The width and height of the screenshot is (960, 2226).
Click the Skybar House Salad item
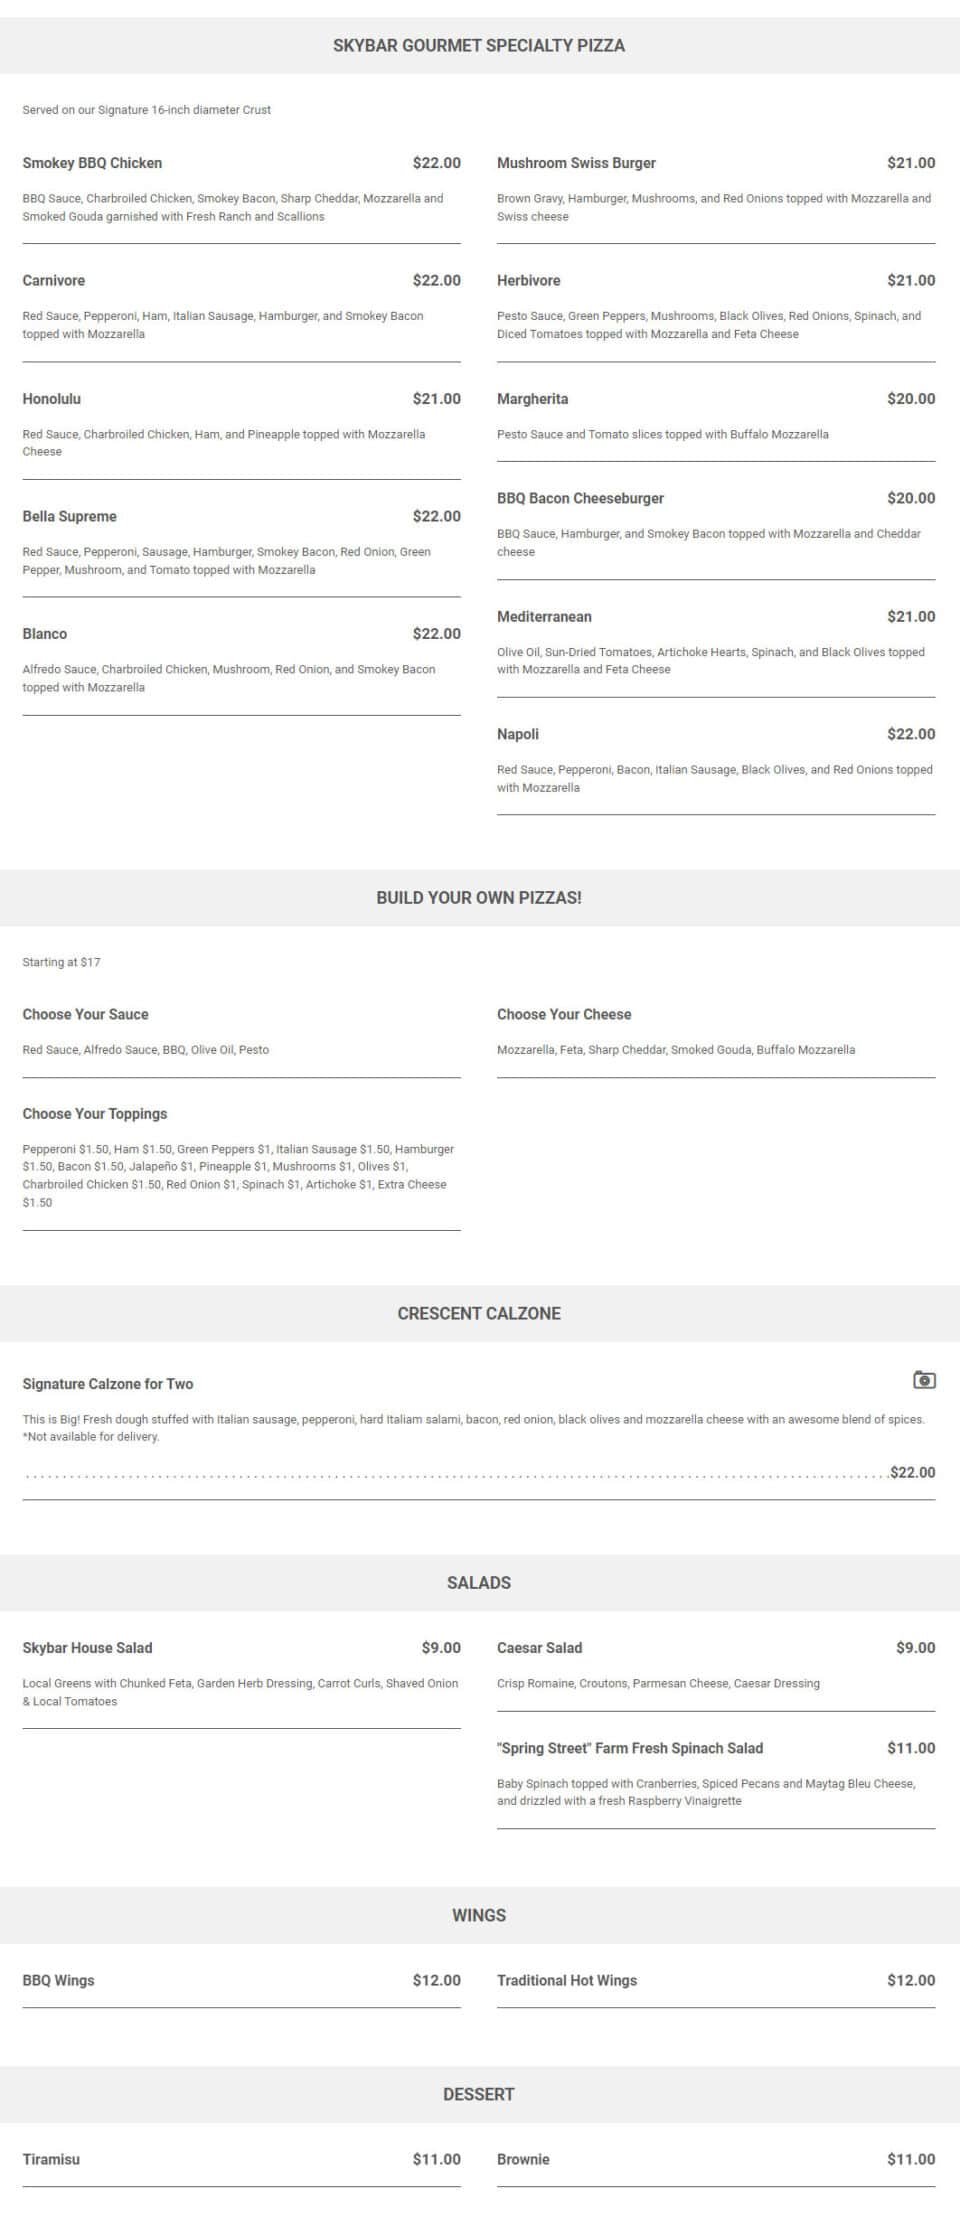88,1648
